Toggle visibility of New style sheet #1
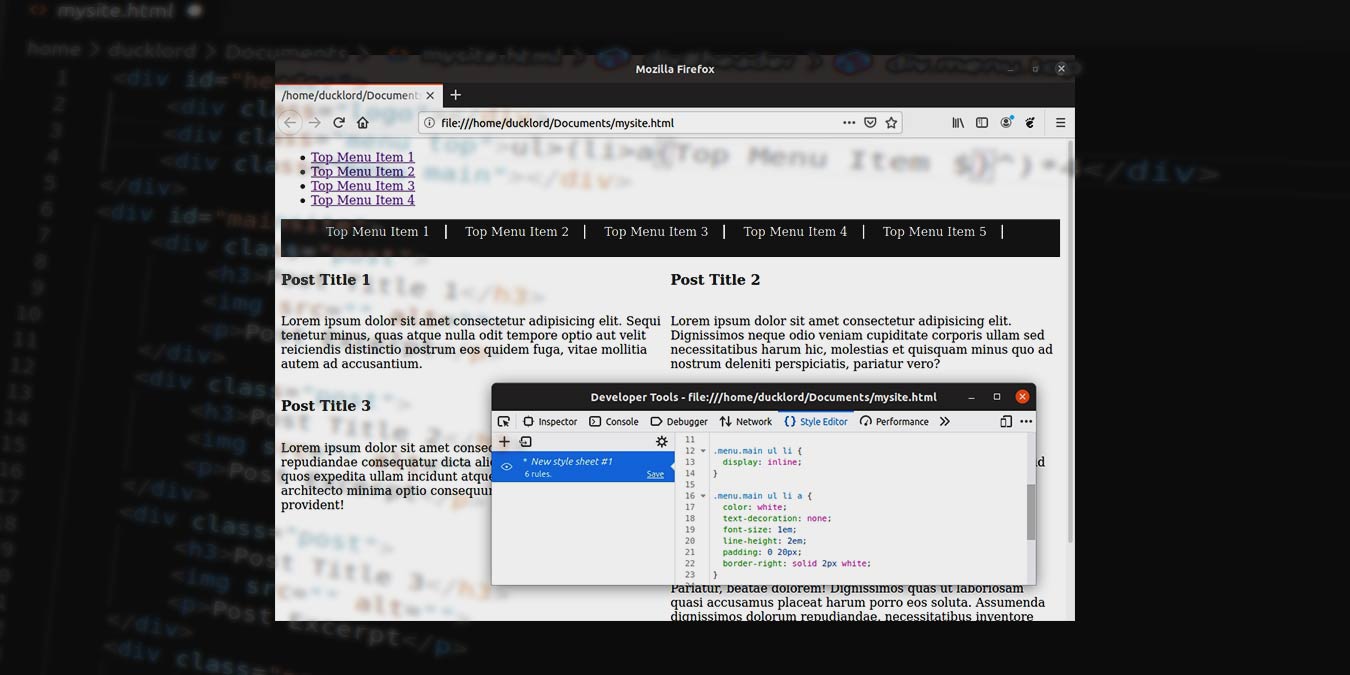Image resolution: width=1350 pixels, height=675 pixels. [507, 466]
